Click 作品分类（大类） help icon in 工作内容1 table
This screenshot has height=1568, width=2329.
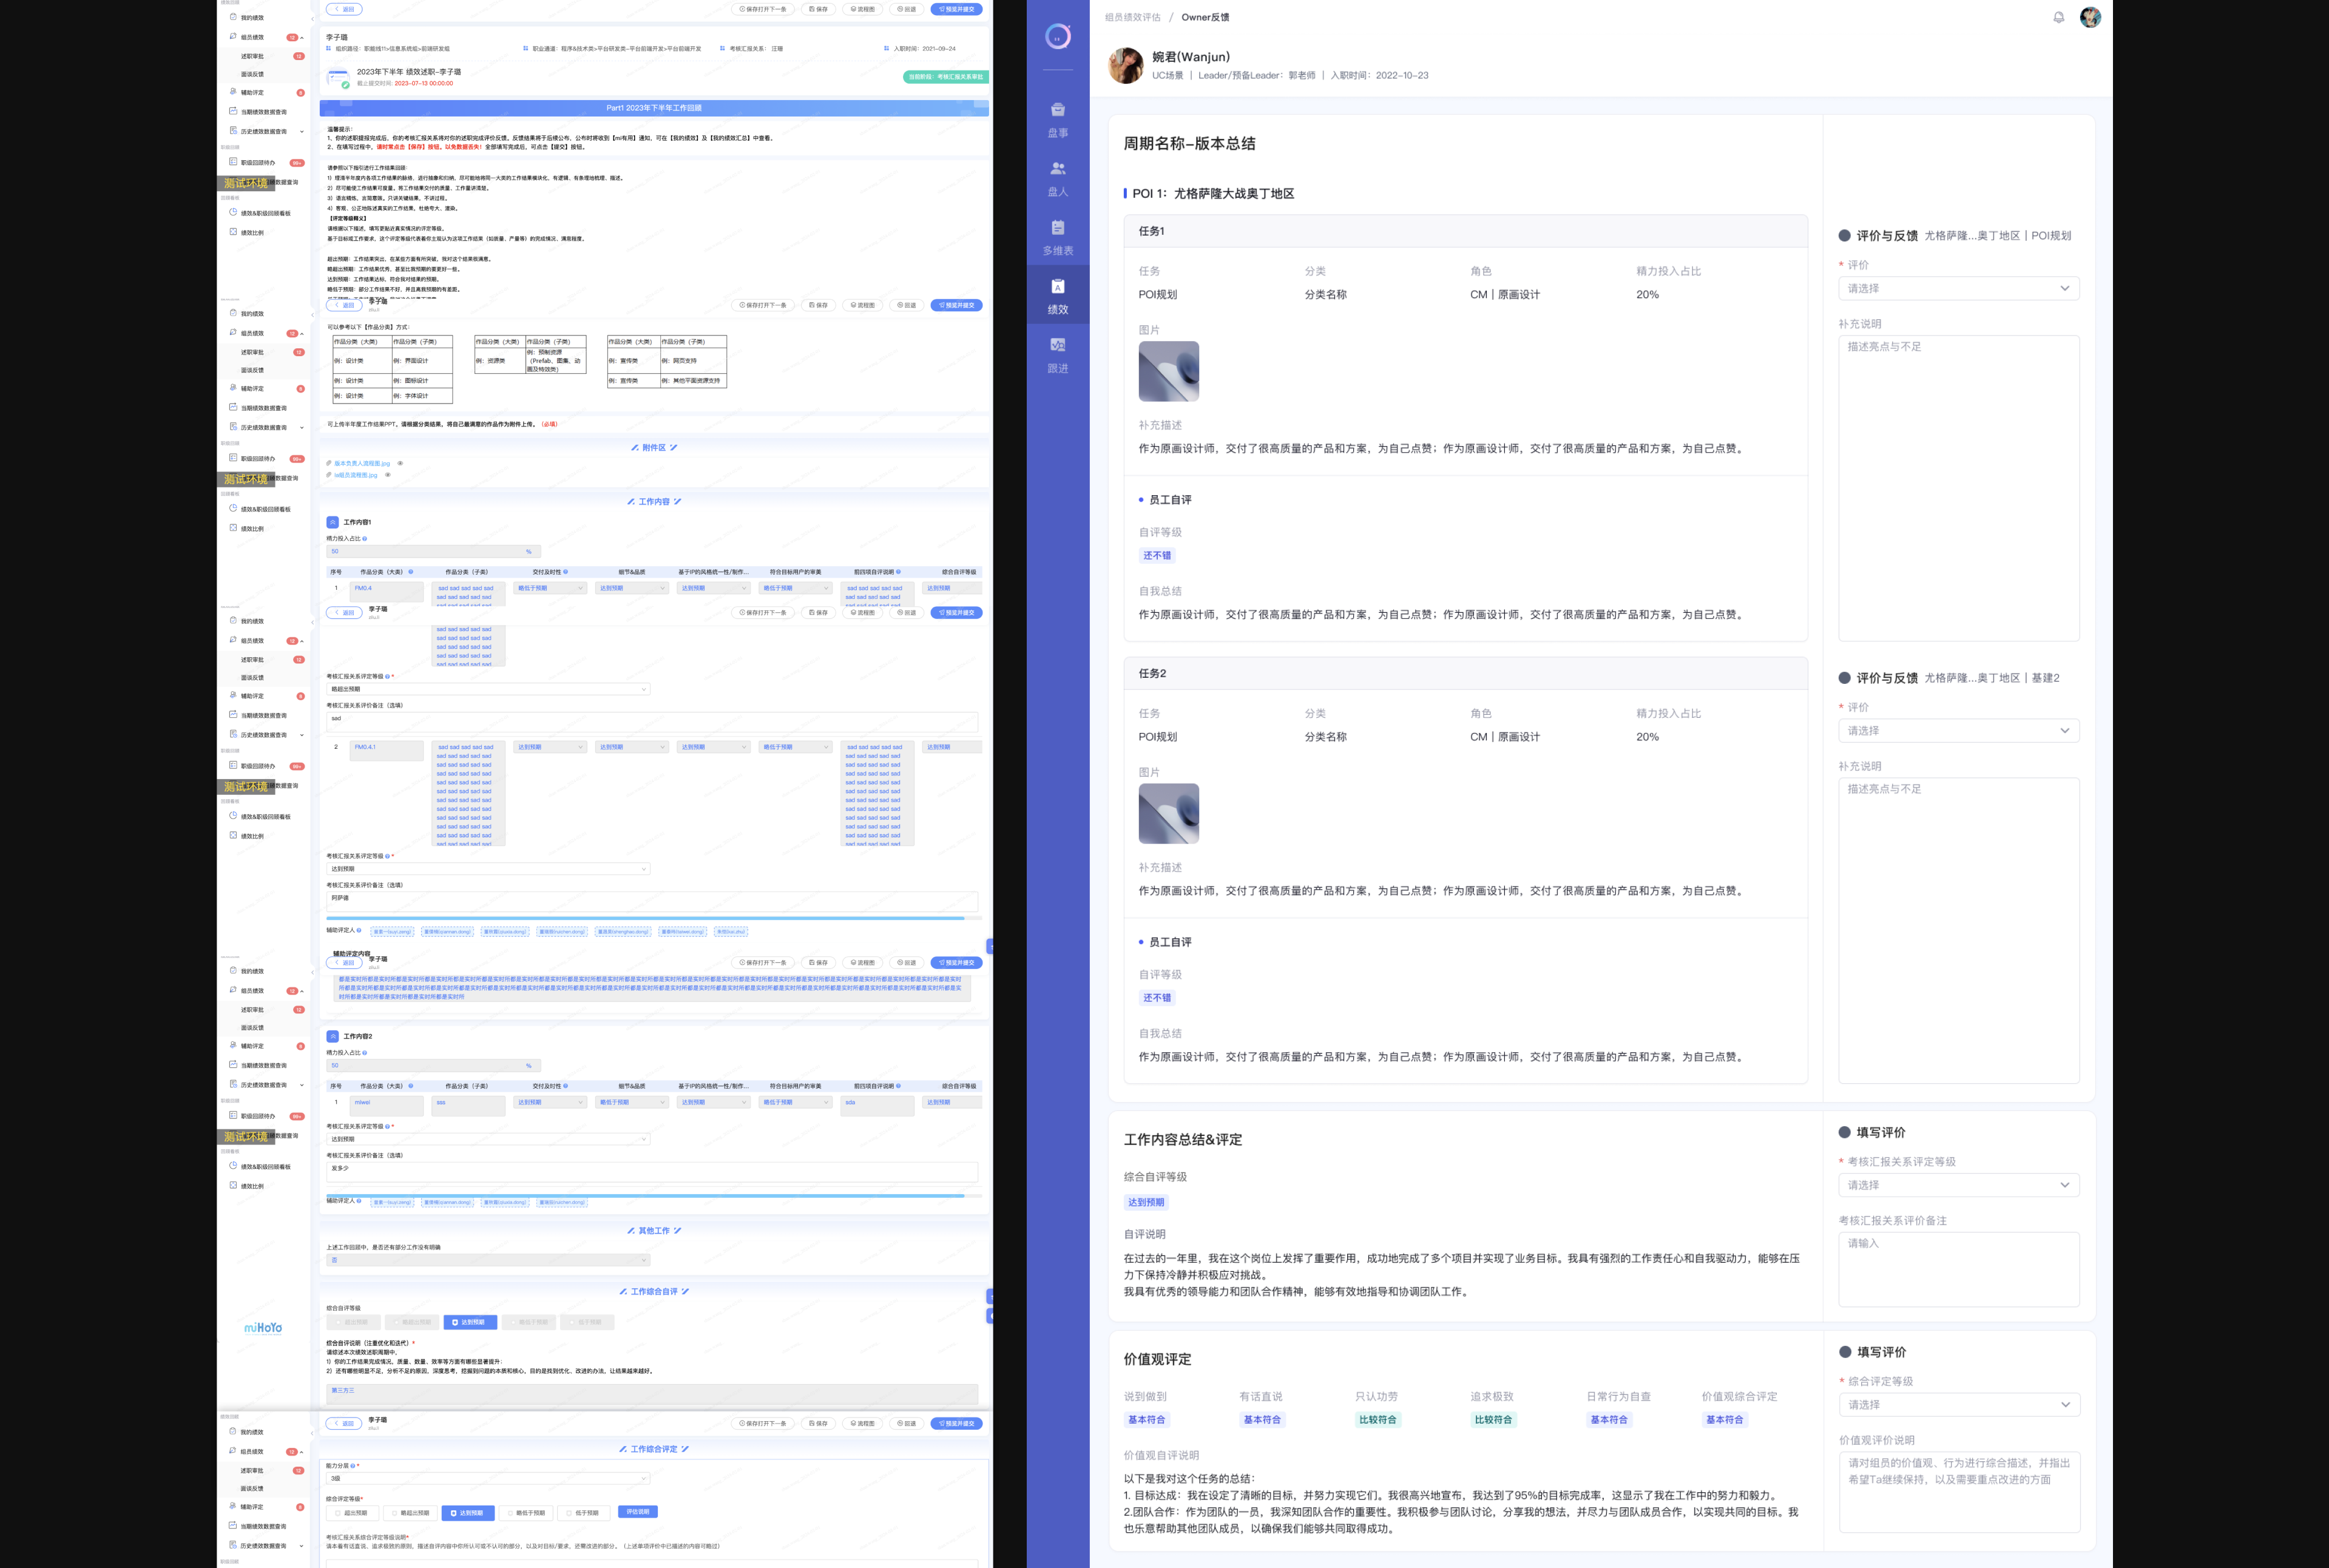[x=410, y=572]
